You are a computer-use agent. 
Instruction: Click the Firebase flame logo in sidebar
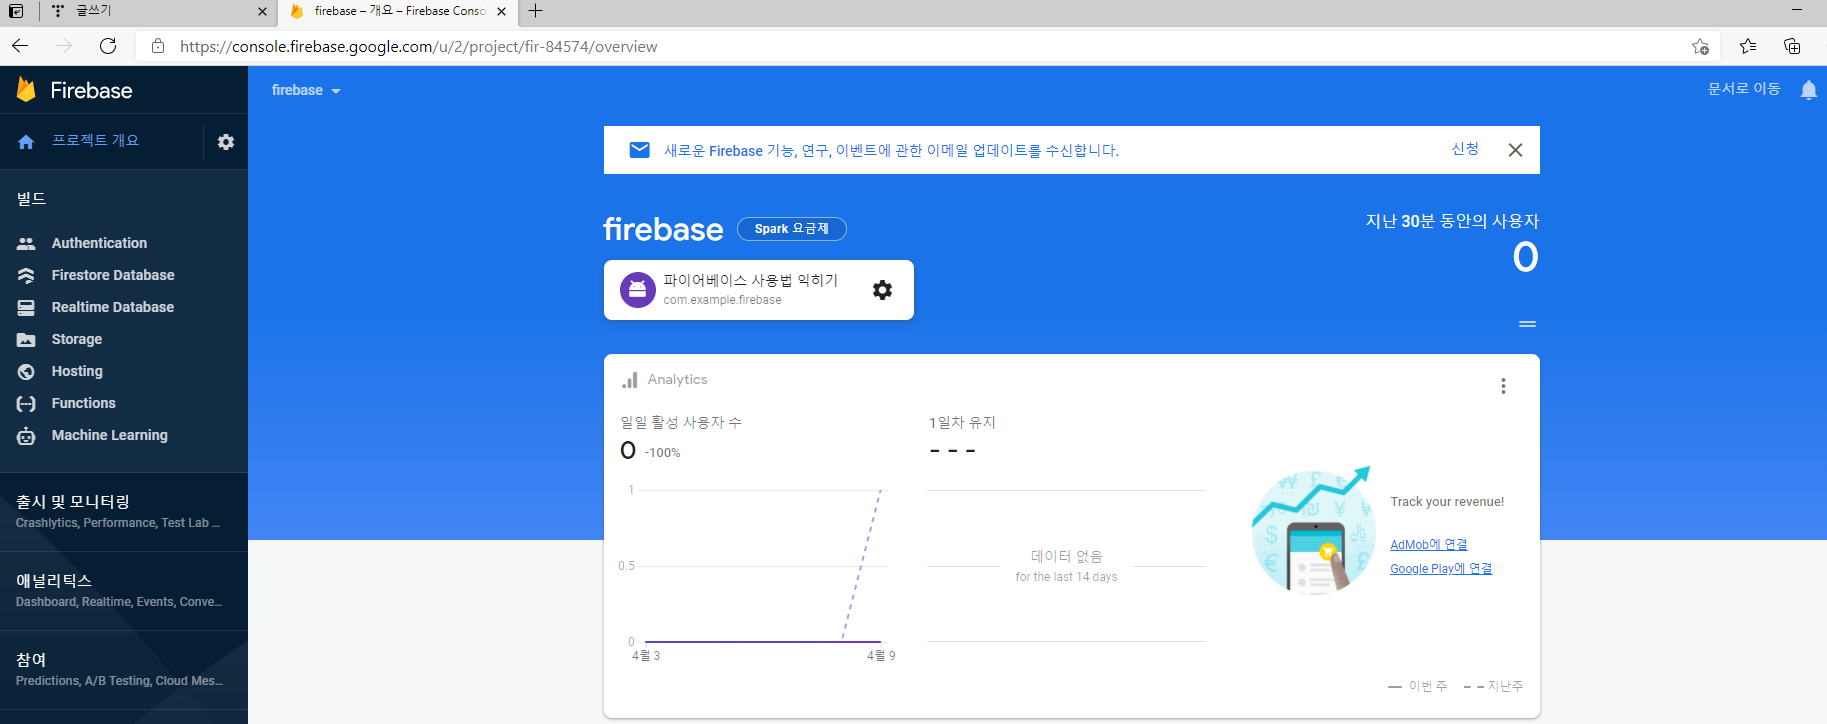pyautogui.click(x=27, y=90)
